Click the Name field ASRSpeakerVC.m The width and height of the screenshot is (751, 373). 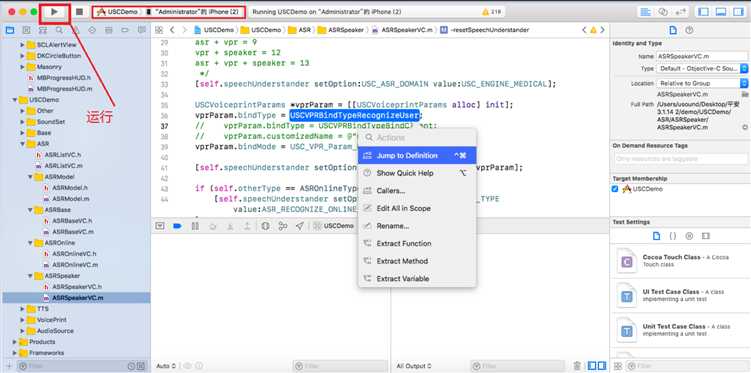(702, 56)
